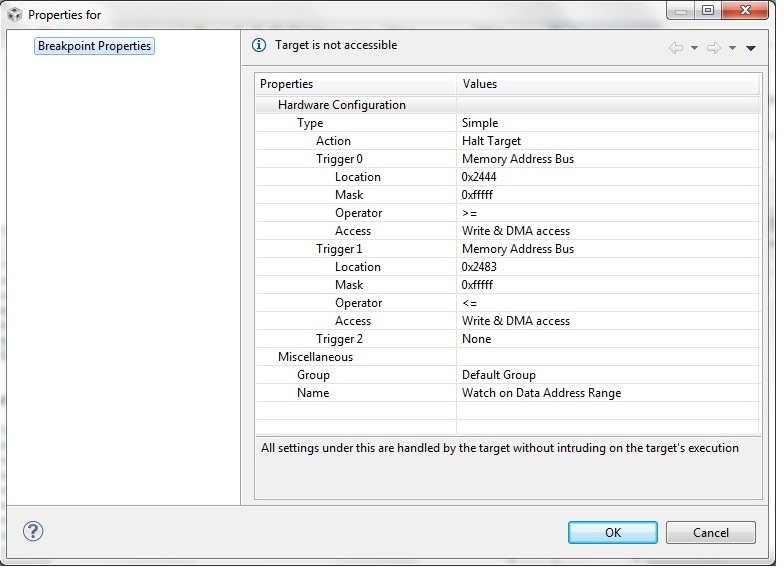Click the help question mark icon
Screen dimensions: 784x573
[x=33, y=532]
